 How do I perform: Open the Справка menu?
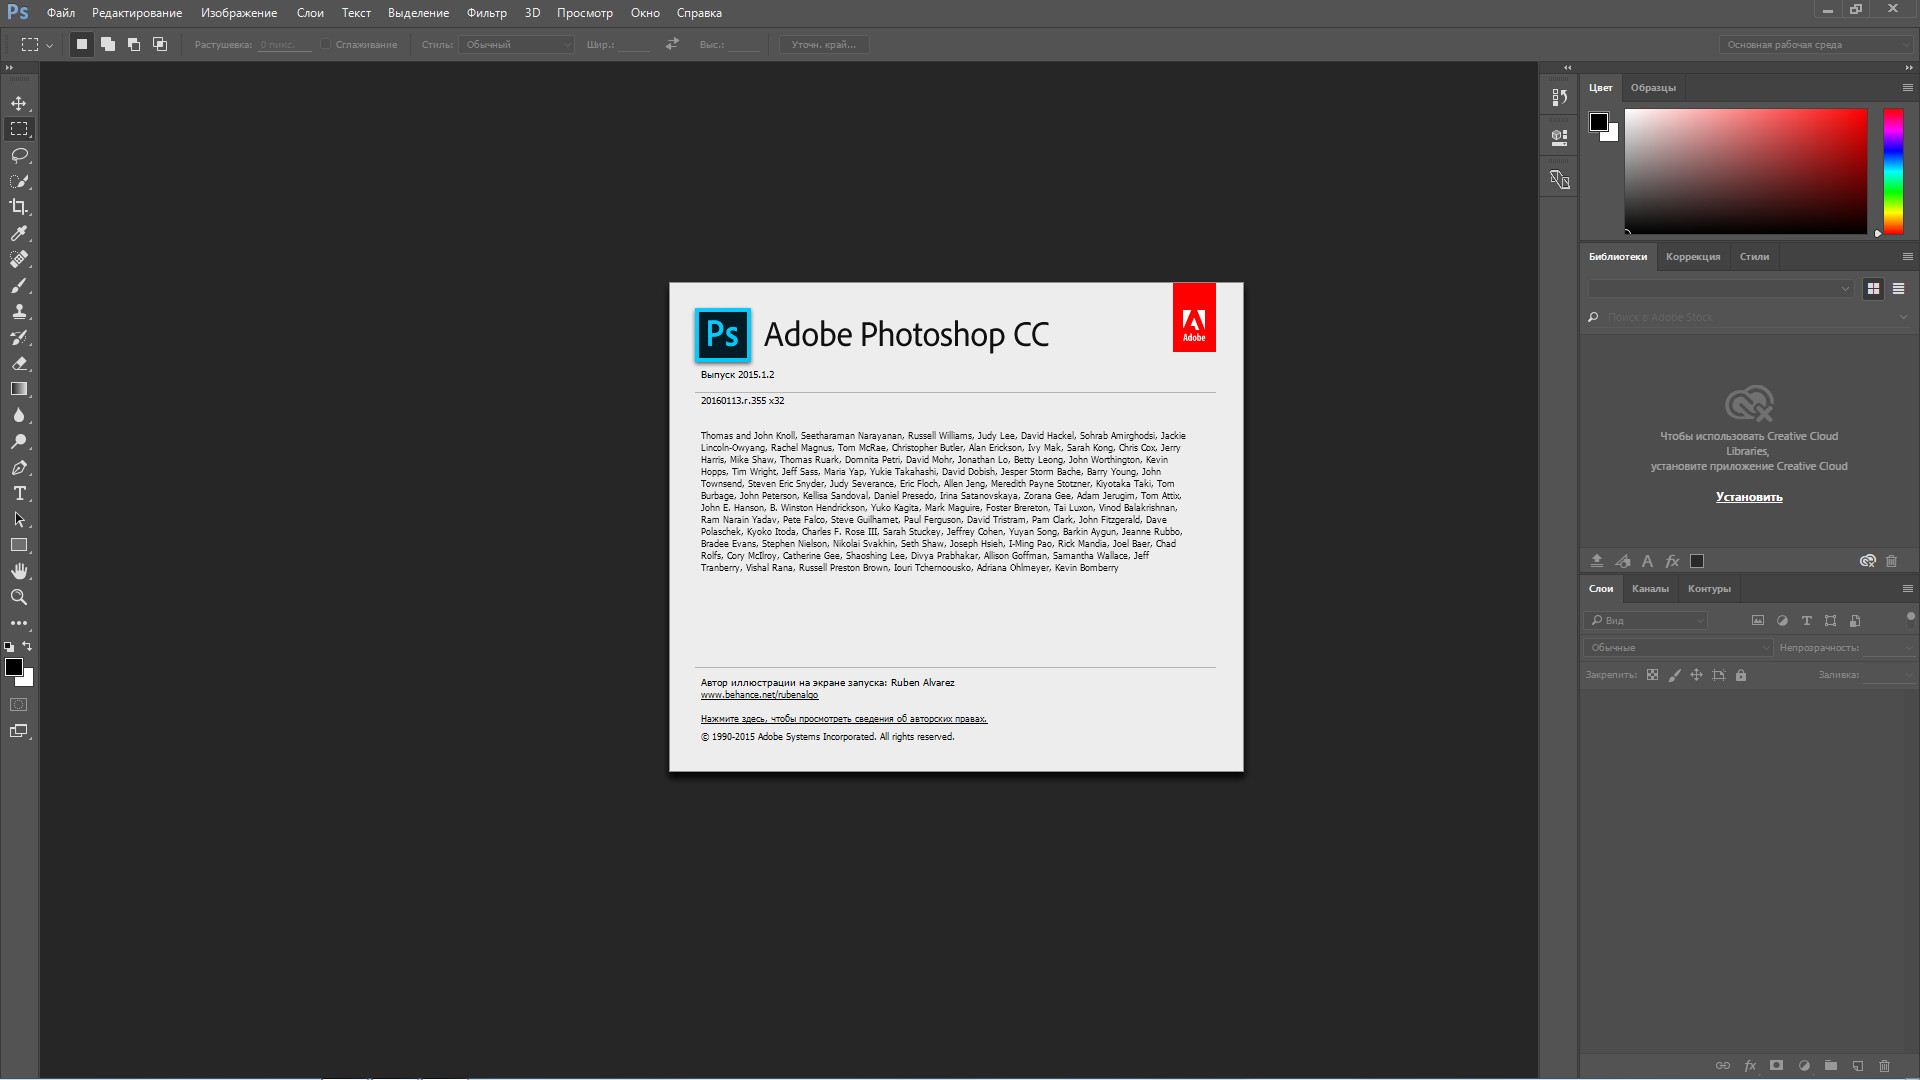point(699,13)
